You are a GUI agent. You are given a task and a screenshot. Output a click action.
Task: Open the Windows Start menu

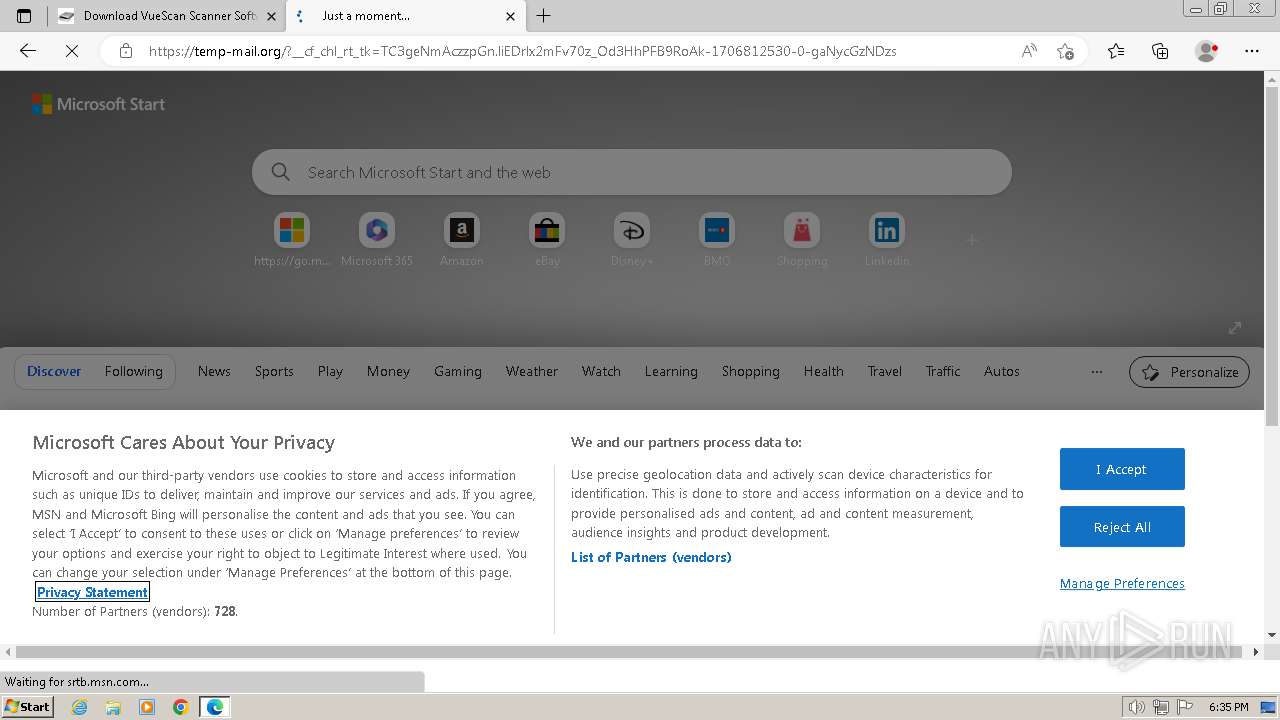28,707
